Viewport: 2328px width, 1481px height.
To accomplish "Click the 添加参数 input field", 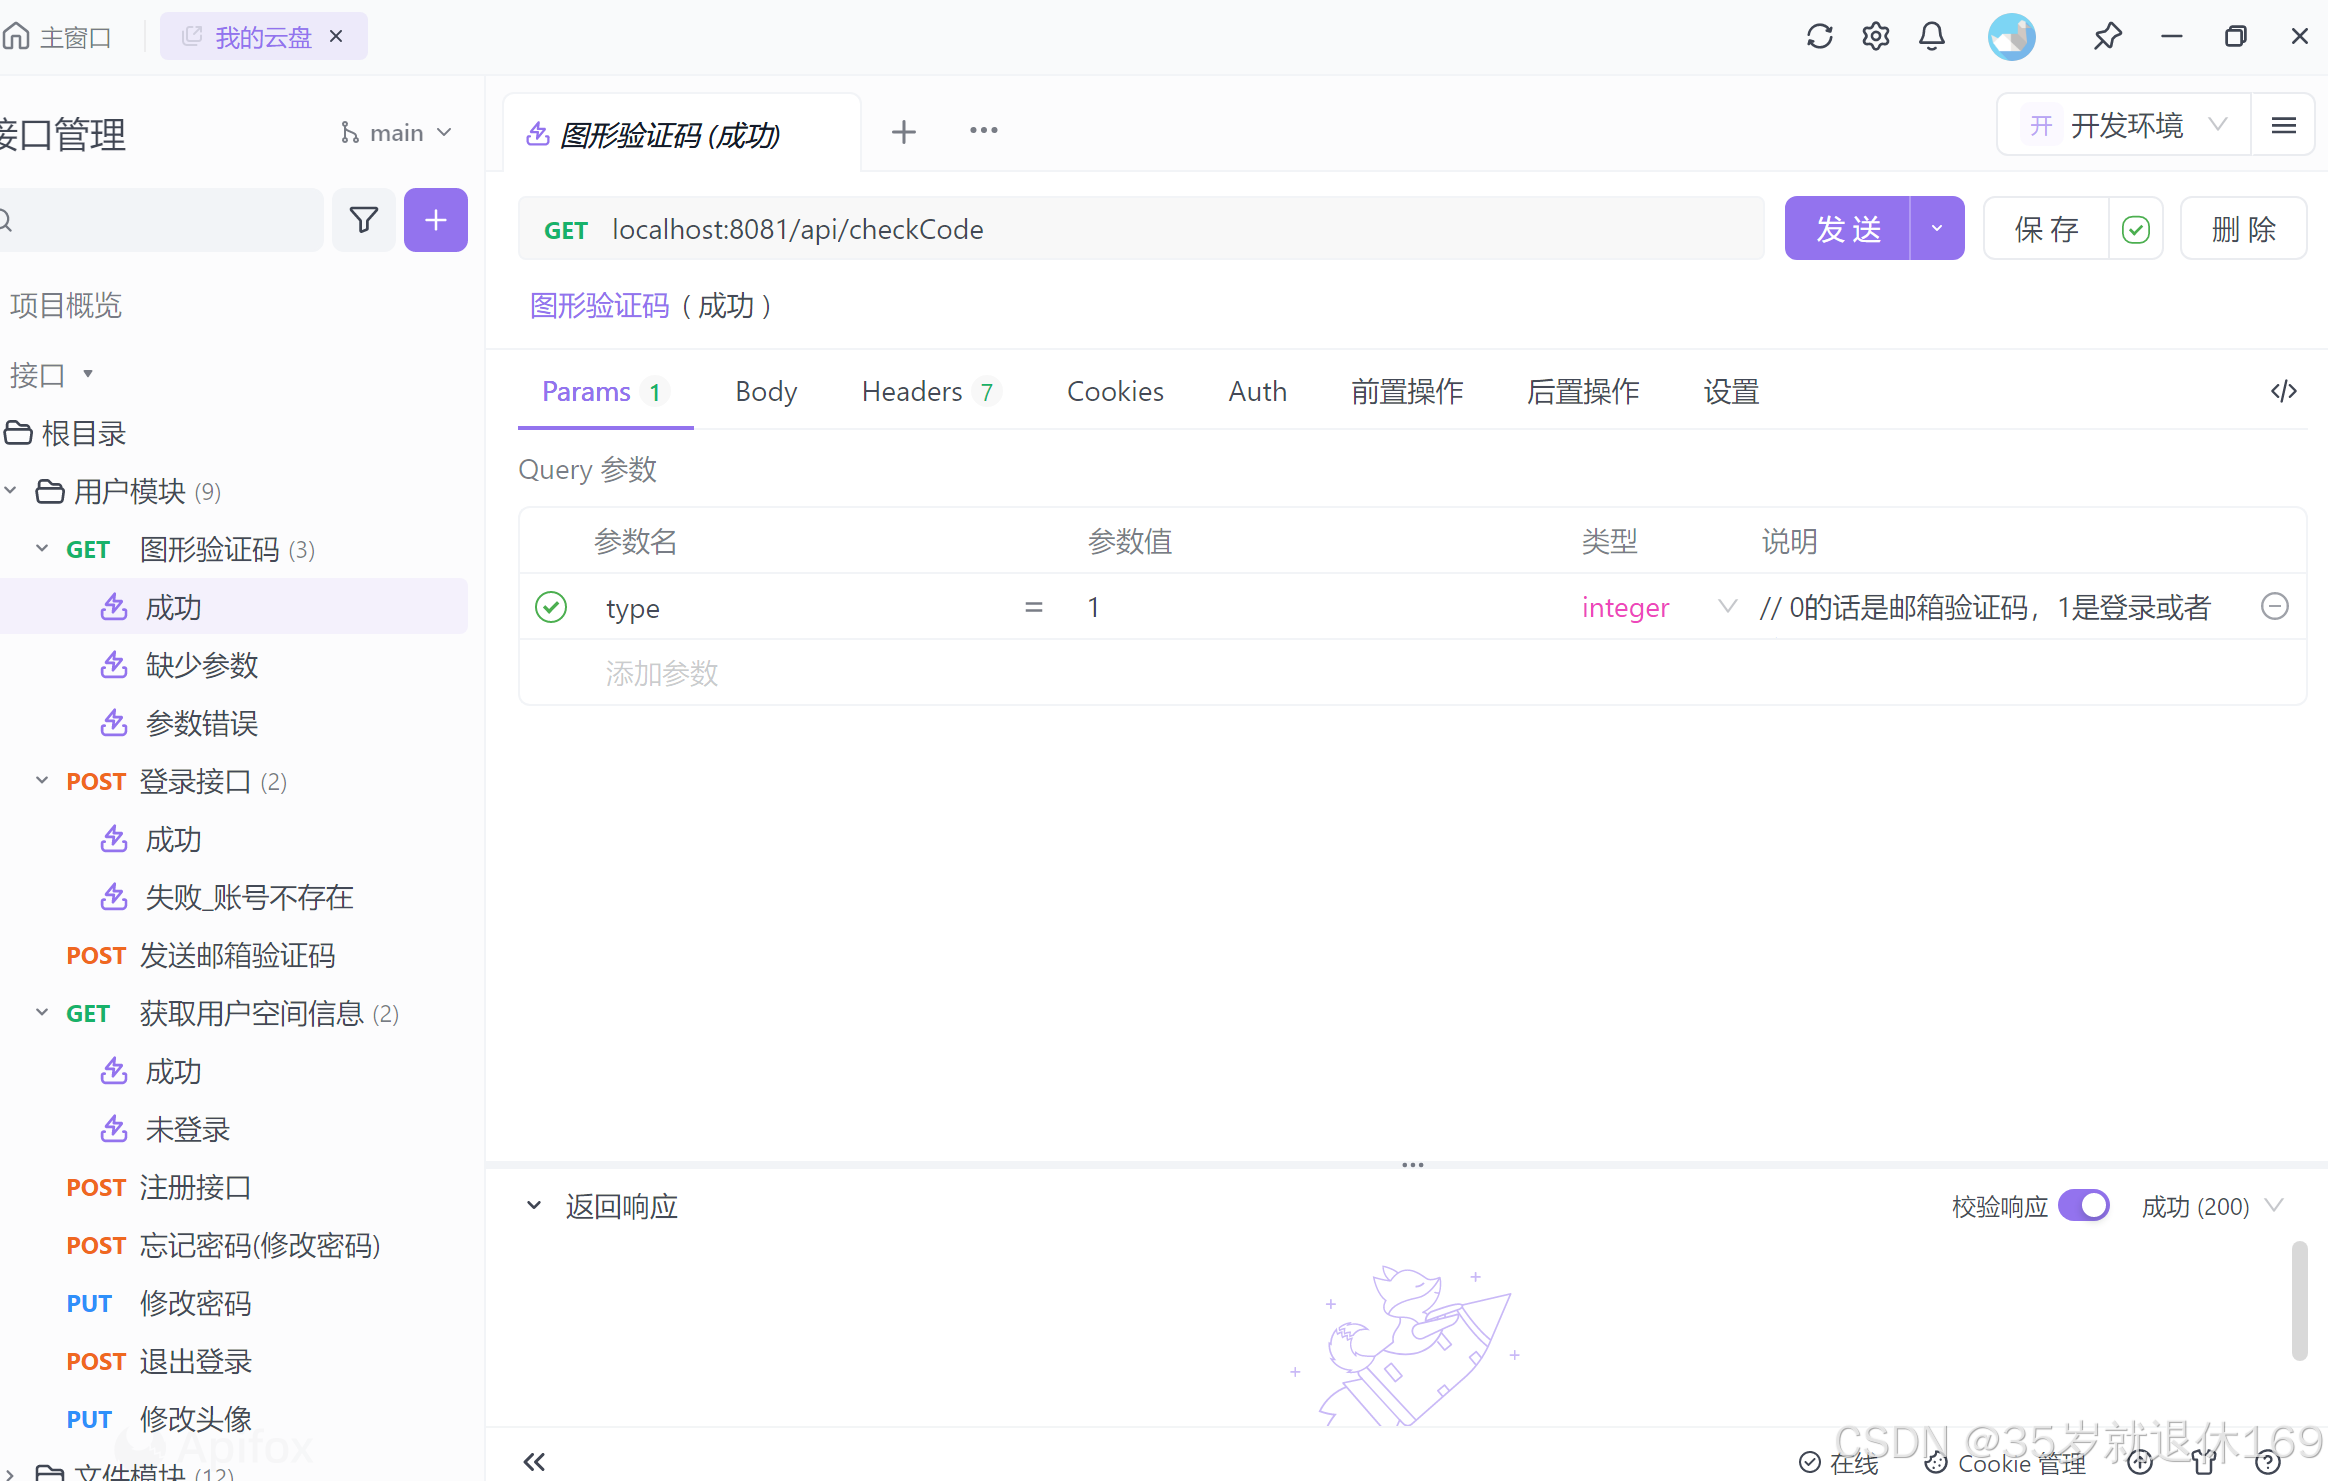I will 661,673.
